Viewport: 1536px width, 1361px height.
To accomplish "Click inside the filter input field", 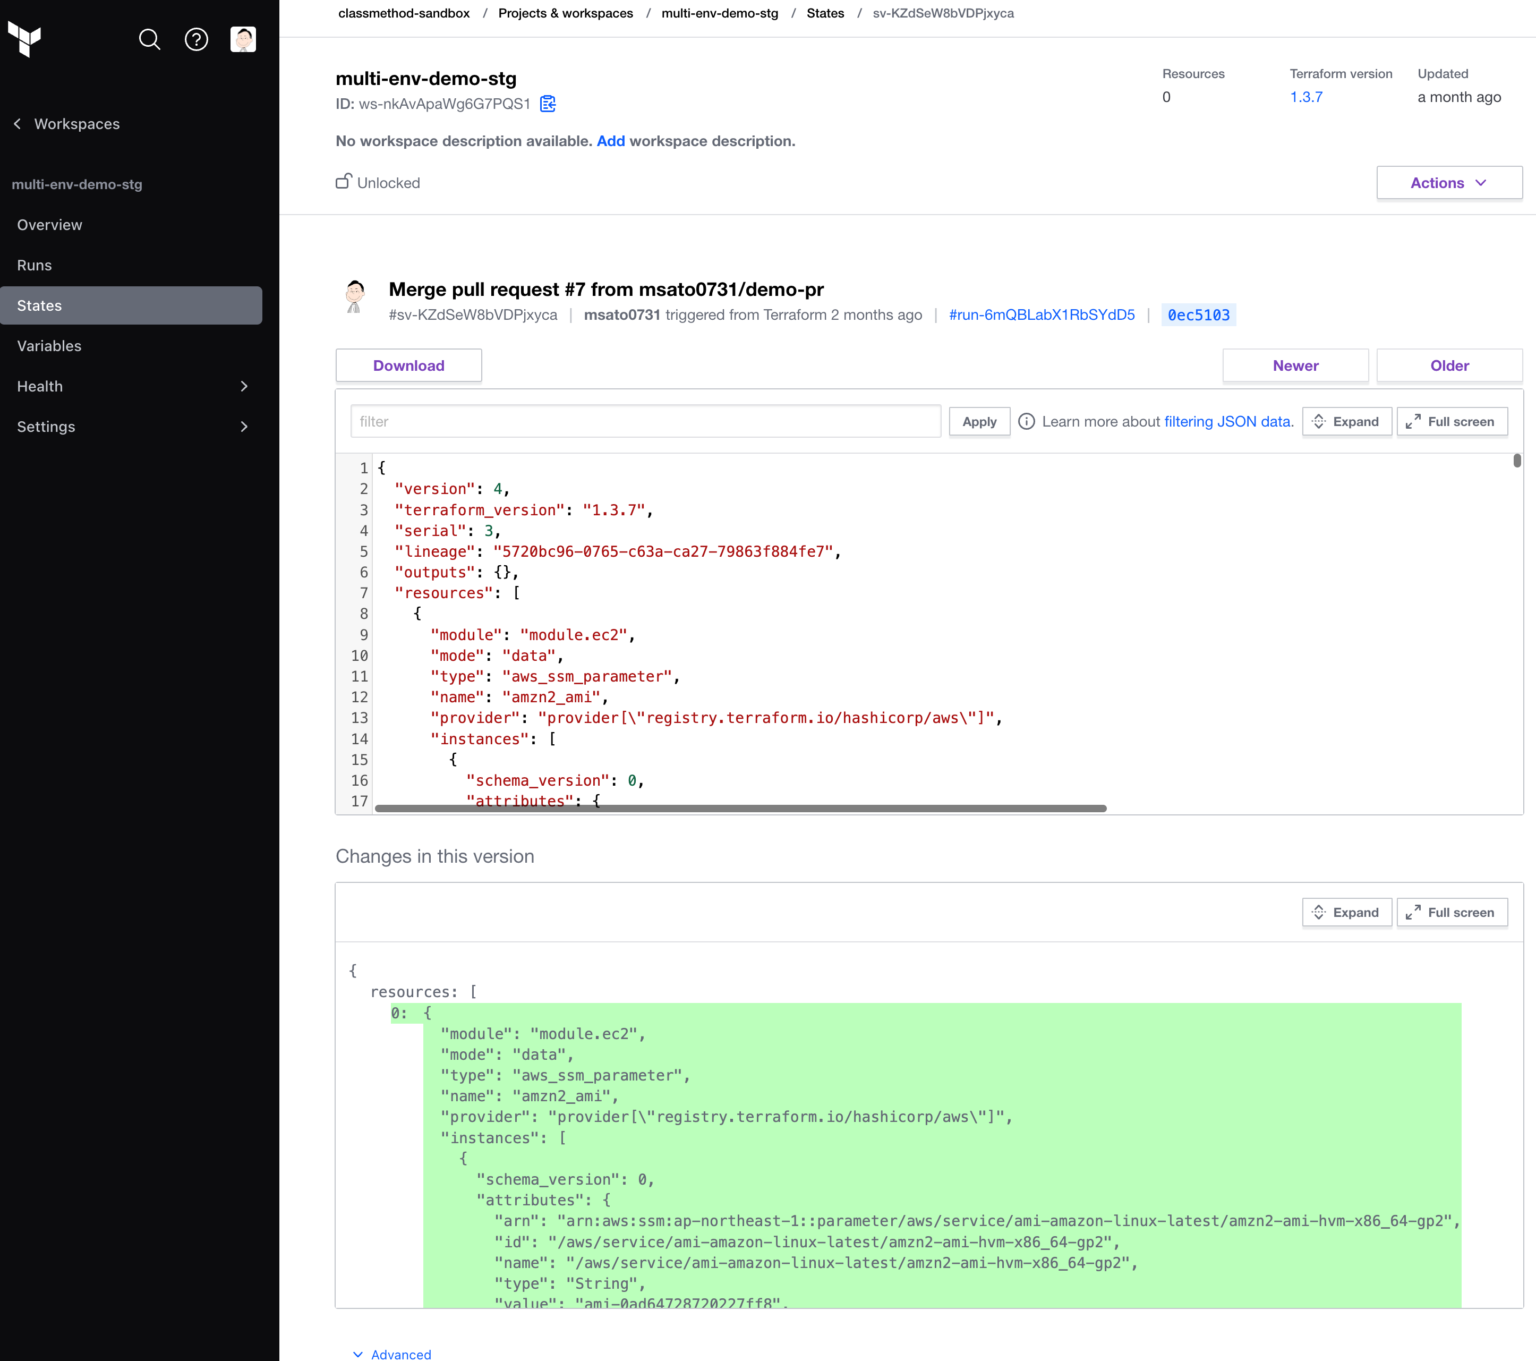I will (x=645, y=421).
